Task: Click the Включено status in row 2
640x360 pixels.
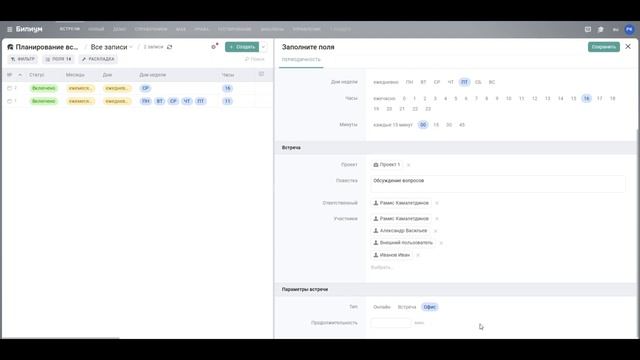Action: coord(44,88)
